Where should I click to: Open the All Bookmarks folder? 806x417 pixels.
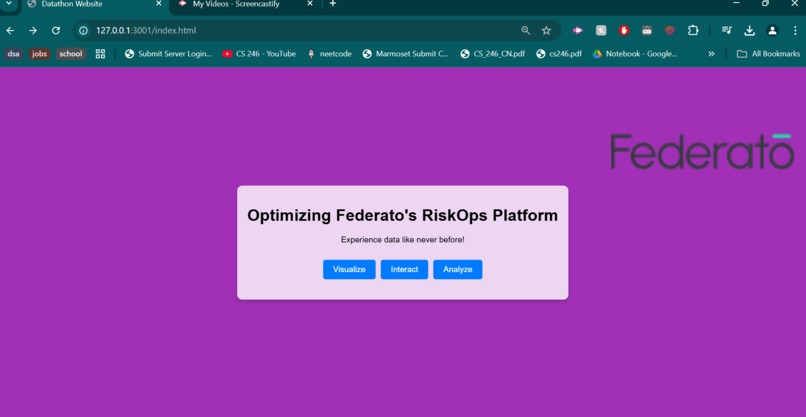(x=768, y=53)
